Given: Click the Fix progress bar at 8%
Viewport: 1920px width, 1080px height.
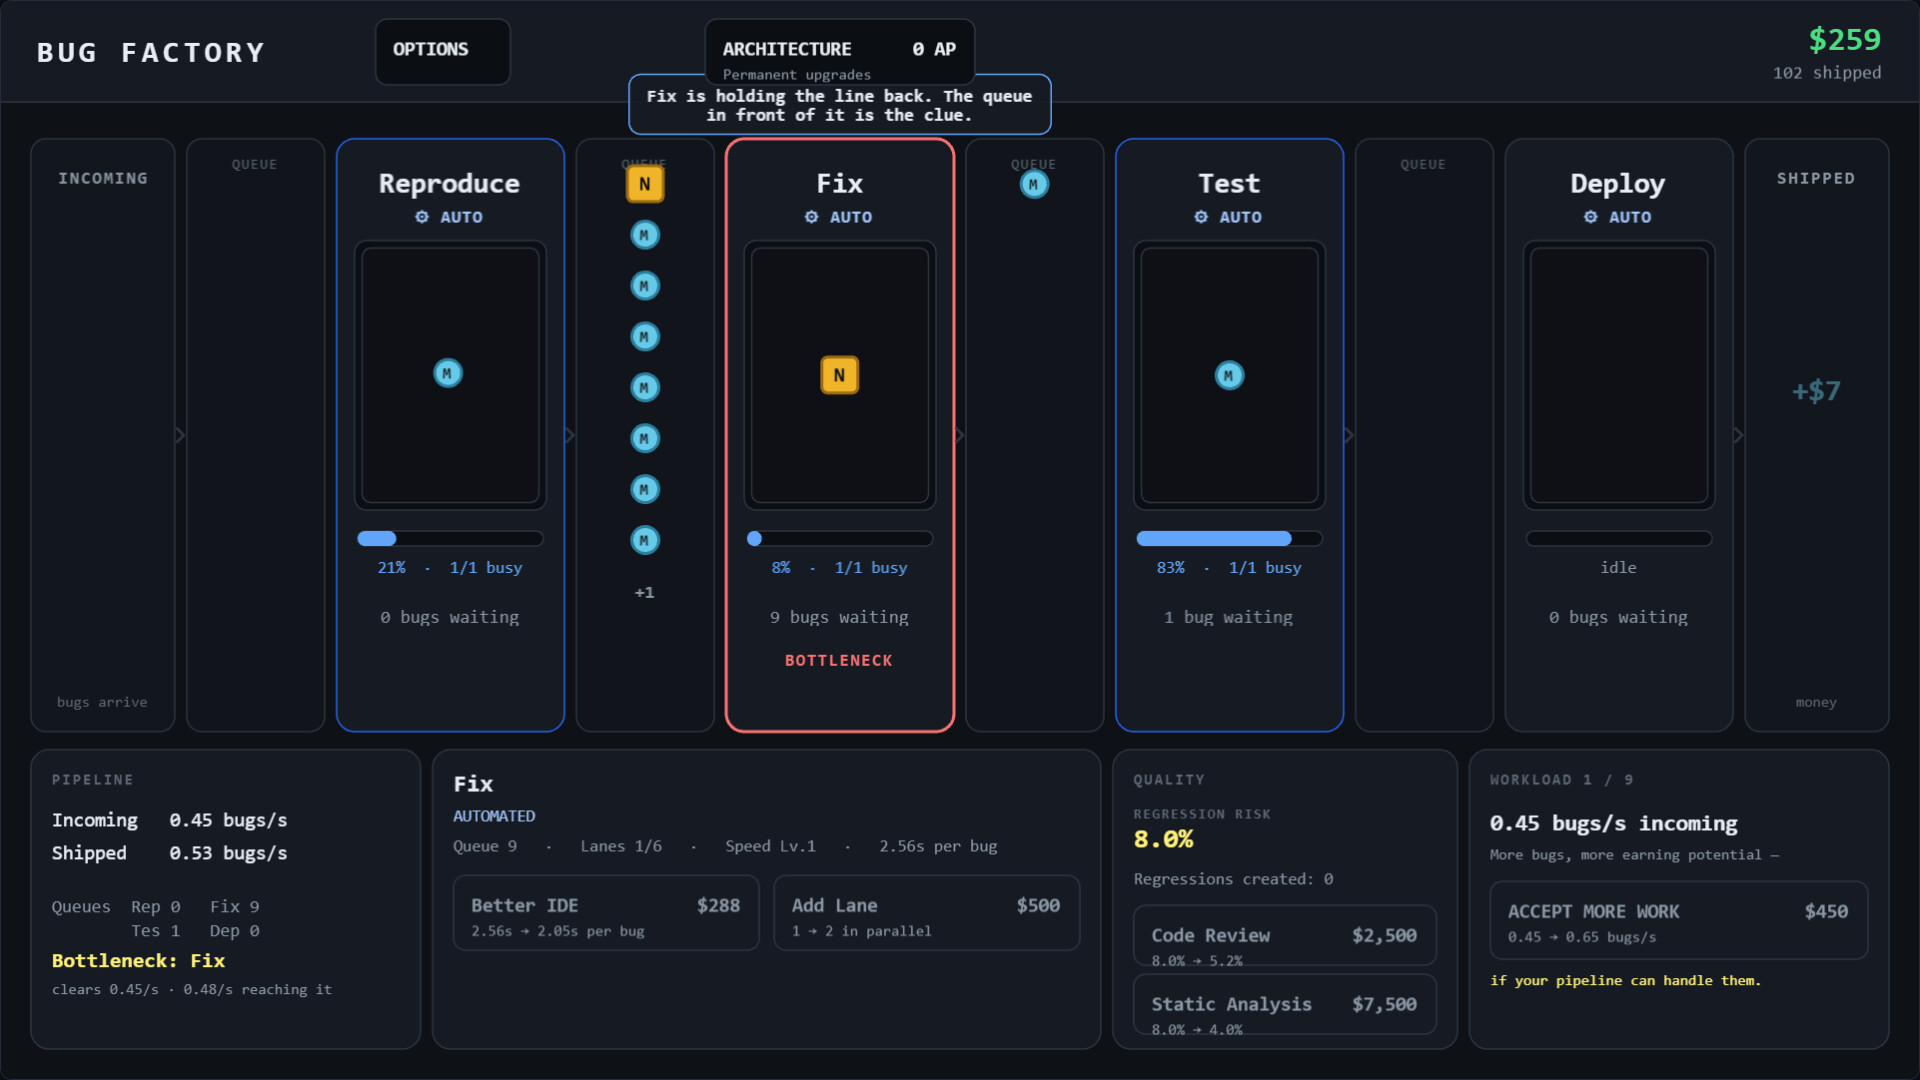Looking at the screenshot, I should (839, 538).
